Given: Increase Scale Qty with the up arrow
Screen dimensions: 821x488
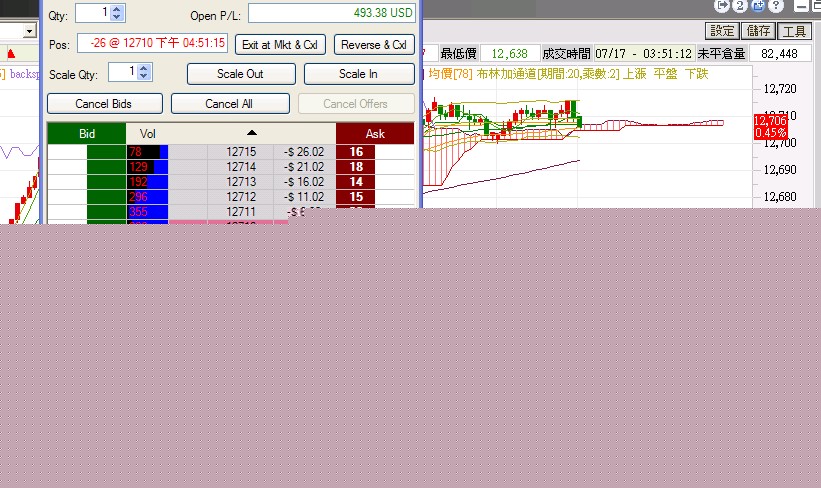Looking at the screenshot, I should click(144, 68).
